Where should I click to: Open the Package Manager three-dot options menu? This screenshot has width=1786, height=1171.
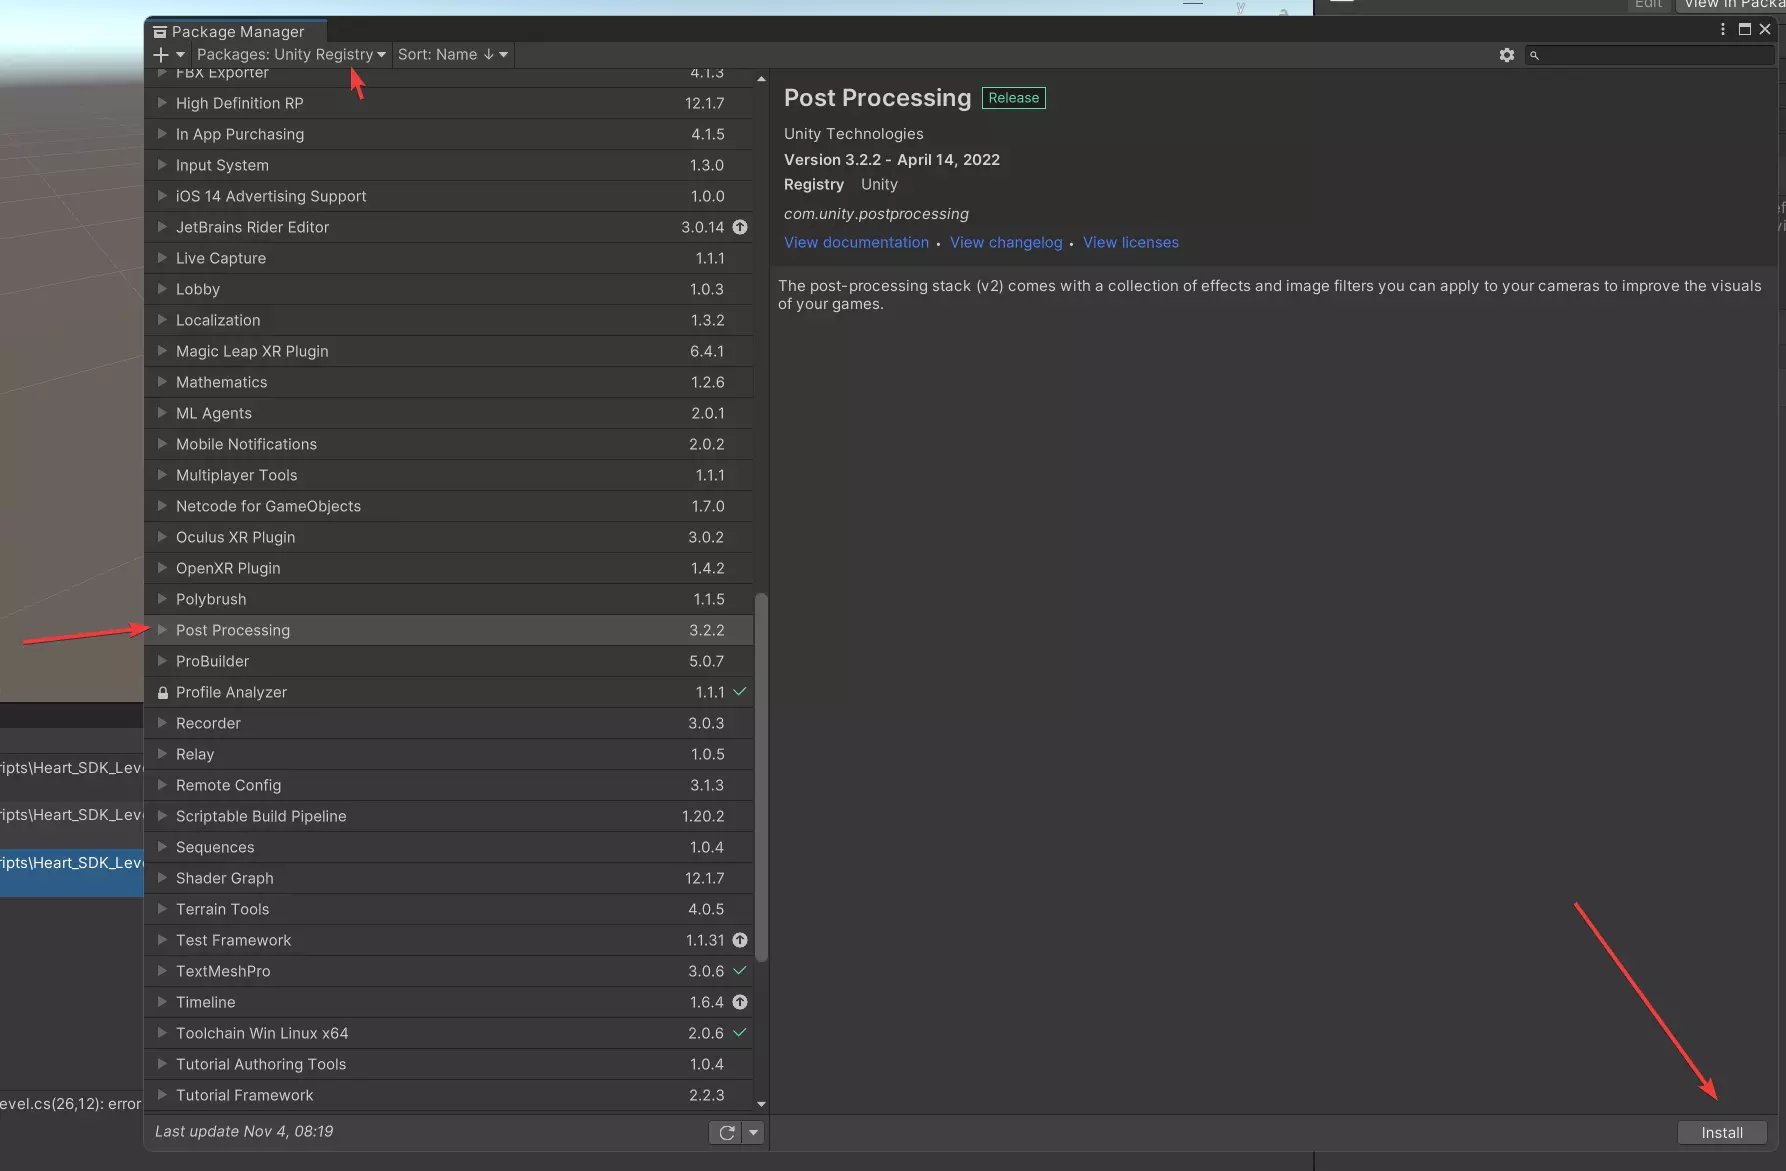click(x=1722, y=30)
